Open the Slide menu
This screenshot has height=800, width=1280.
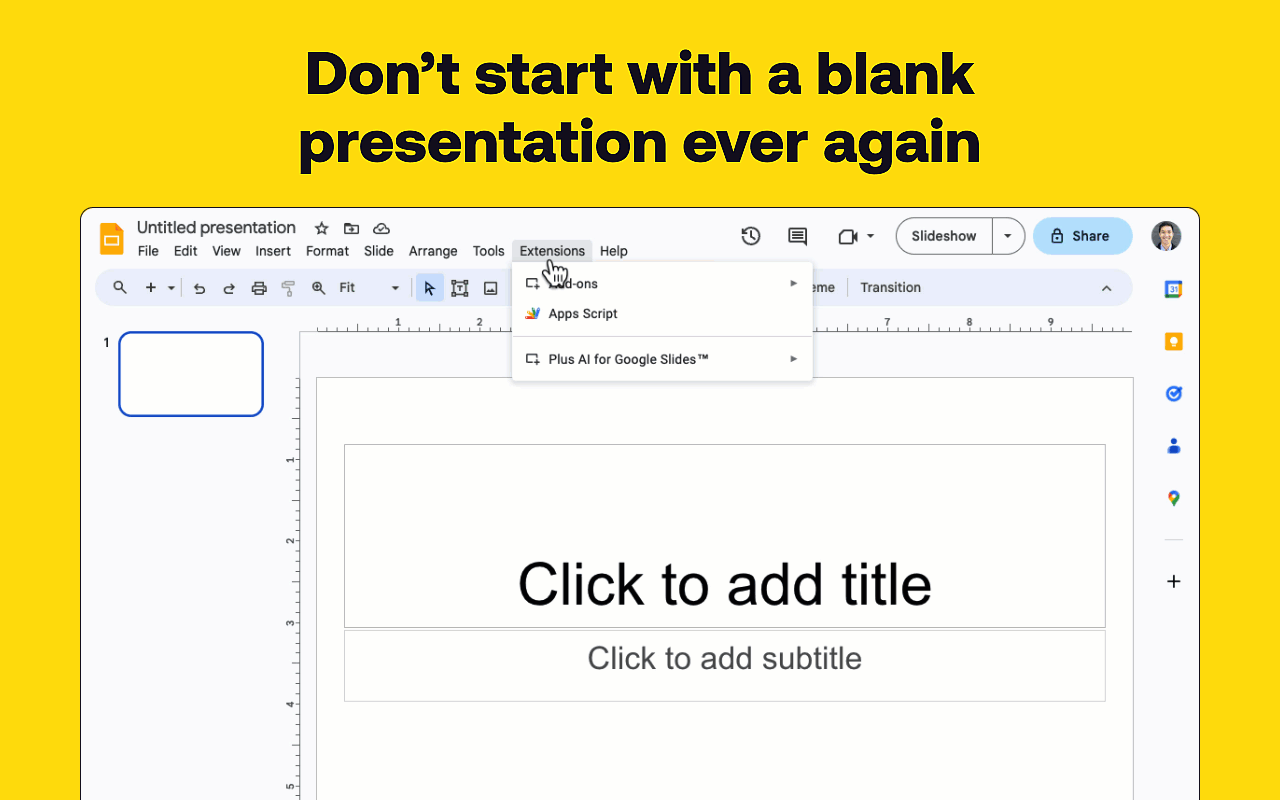tap(378, 251)
